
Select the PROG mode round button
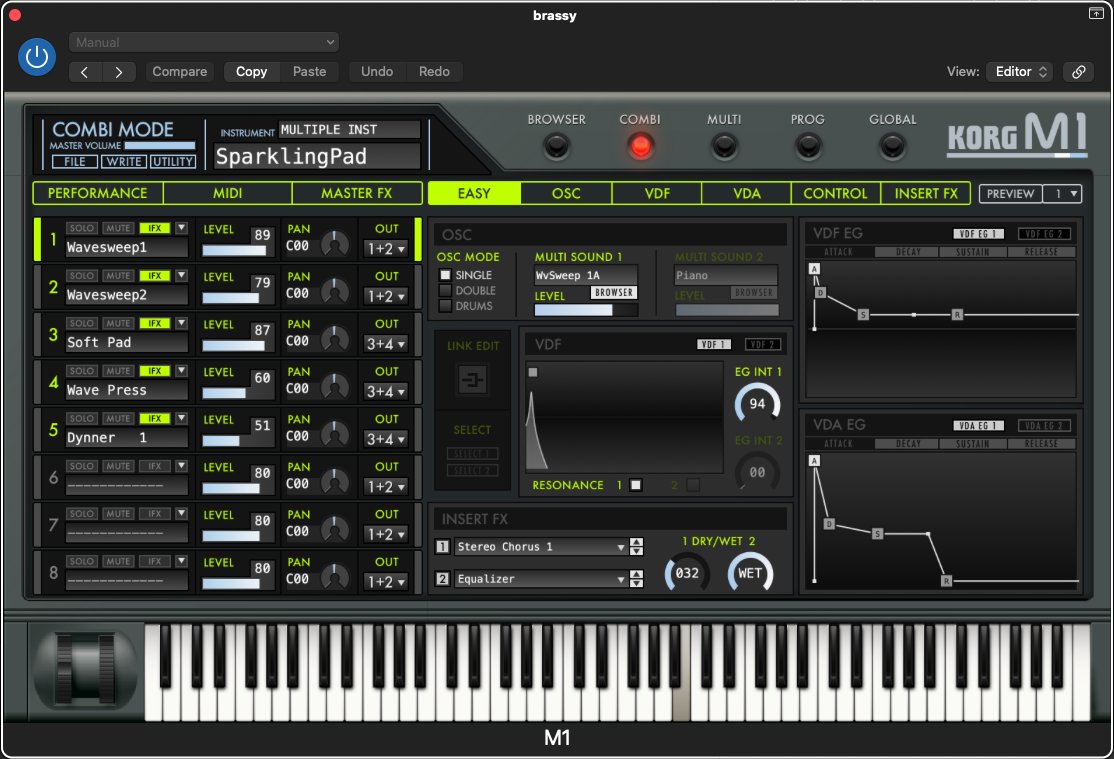(808, 146)
